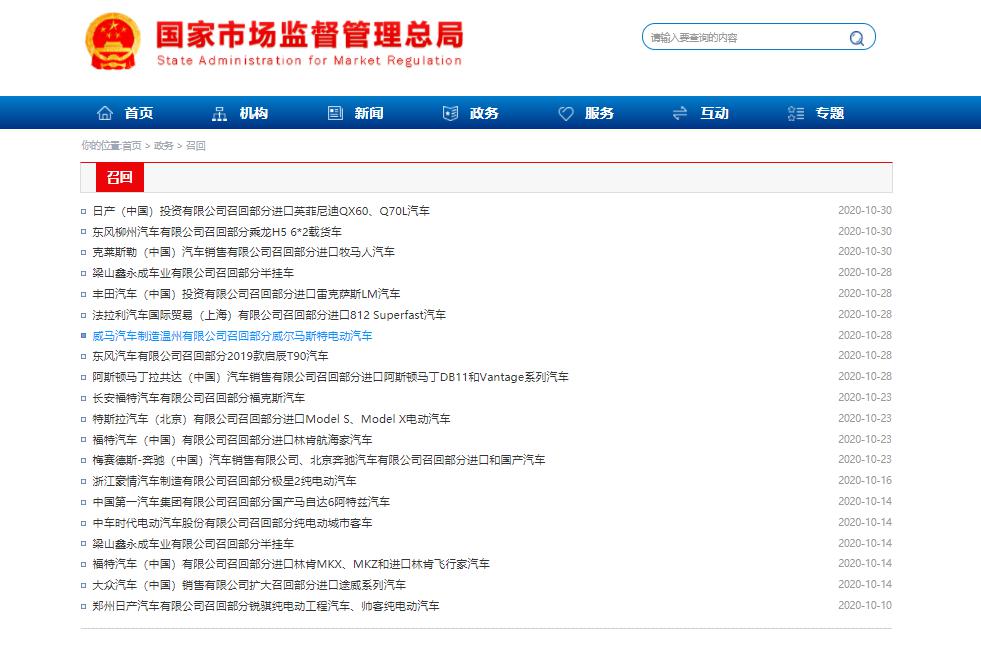Open the 服务 menu item
This screenshot has height=646, width=981.
(x=599, y=113)
